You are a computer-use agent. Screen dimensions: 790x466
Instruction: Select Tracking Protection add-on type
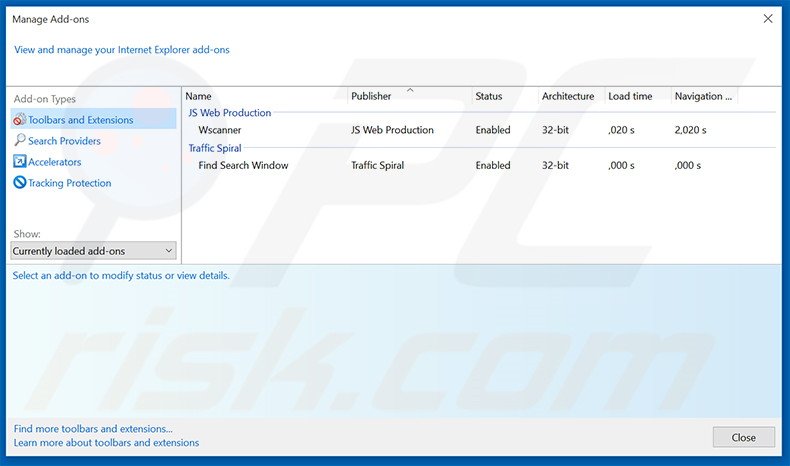70,183
